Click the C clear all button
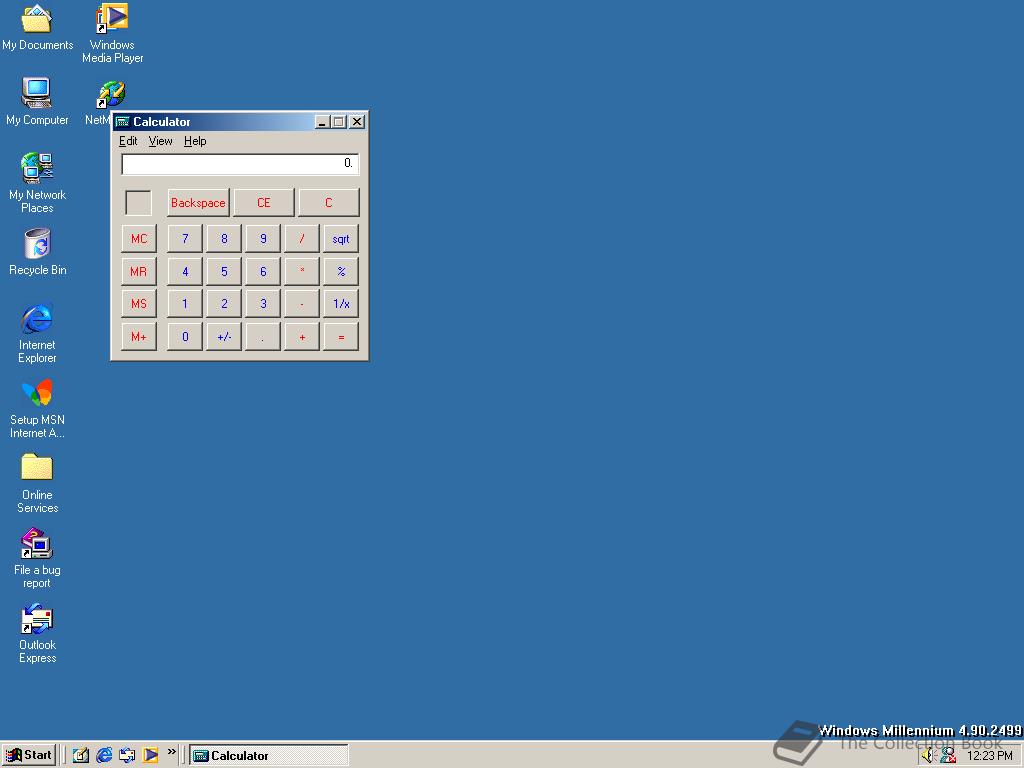 point(328,202)
